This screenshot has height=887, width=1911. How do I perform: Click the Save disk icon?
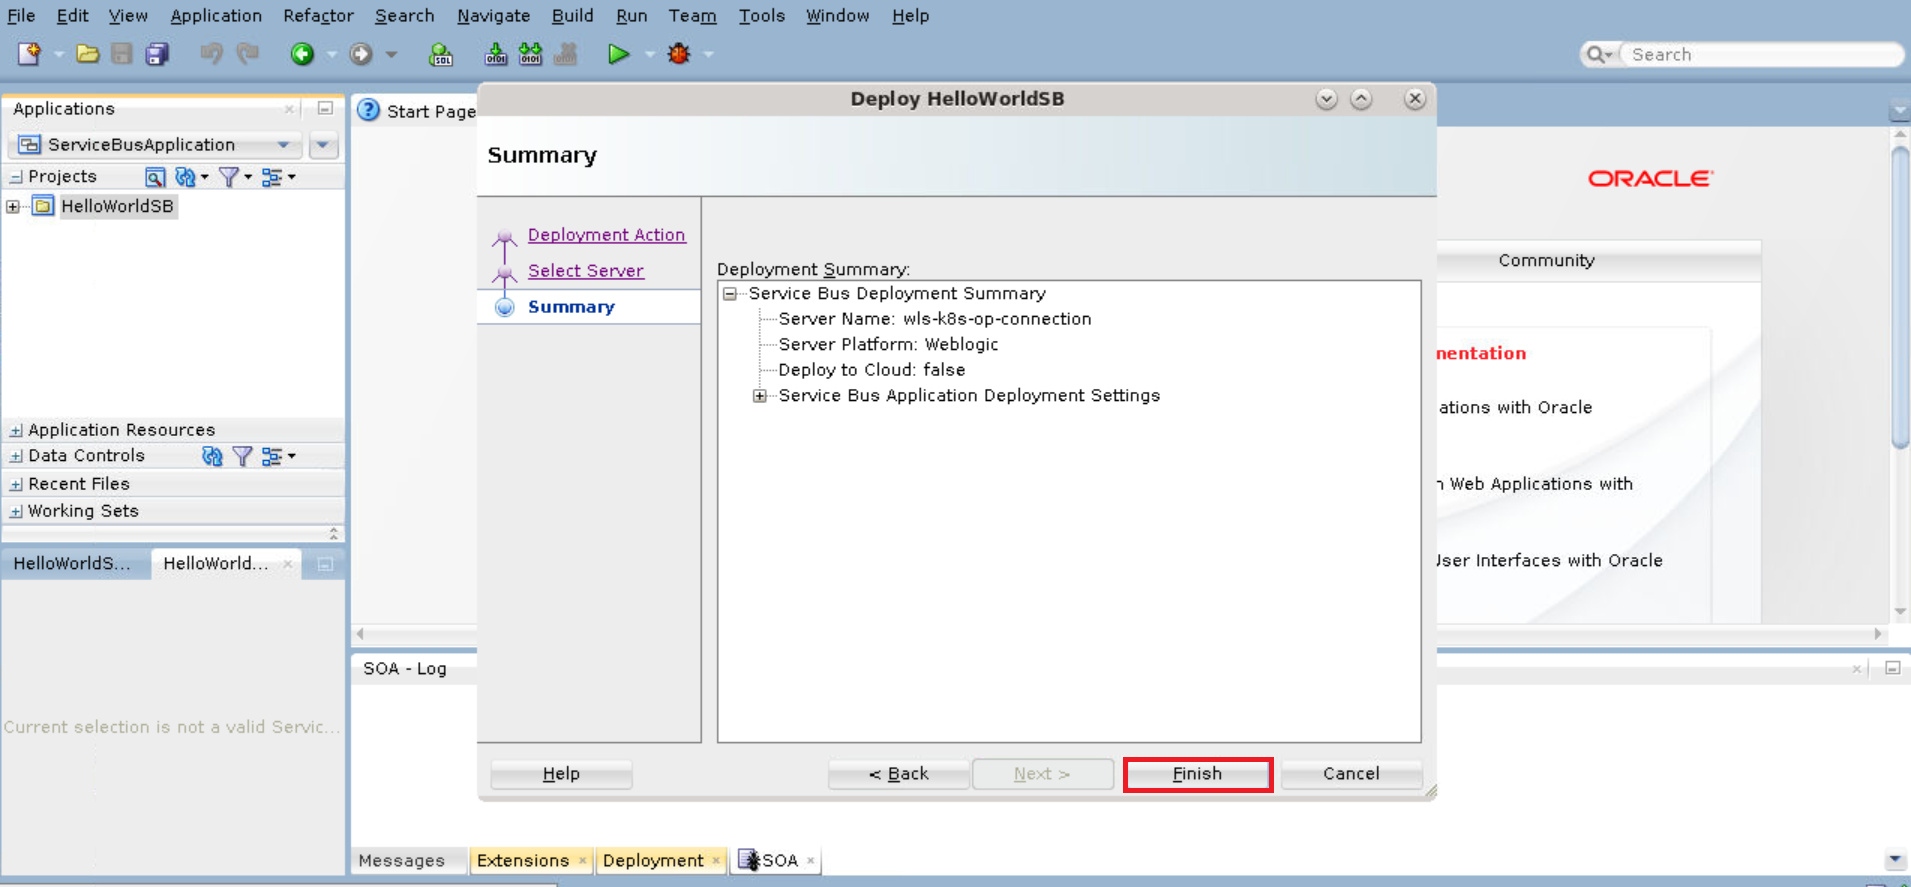(122, 54)
